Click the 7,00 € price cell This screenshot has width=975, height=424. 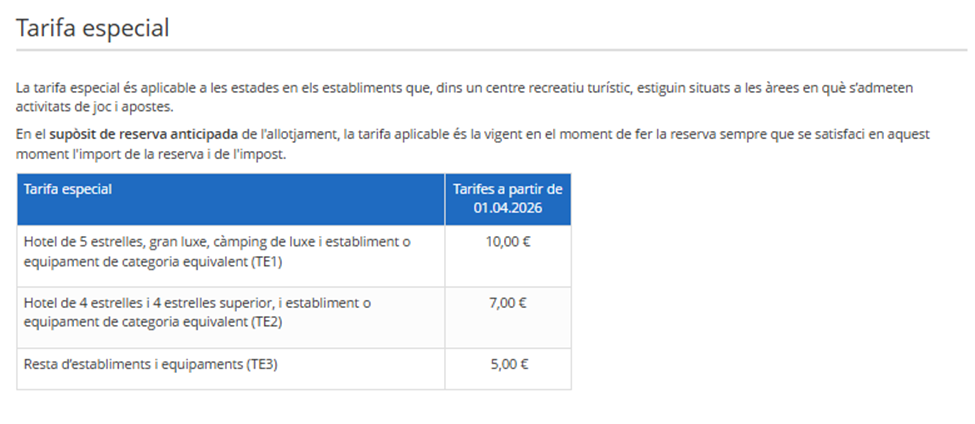508,303
